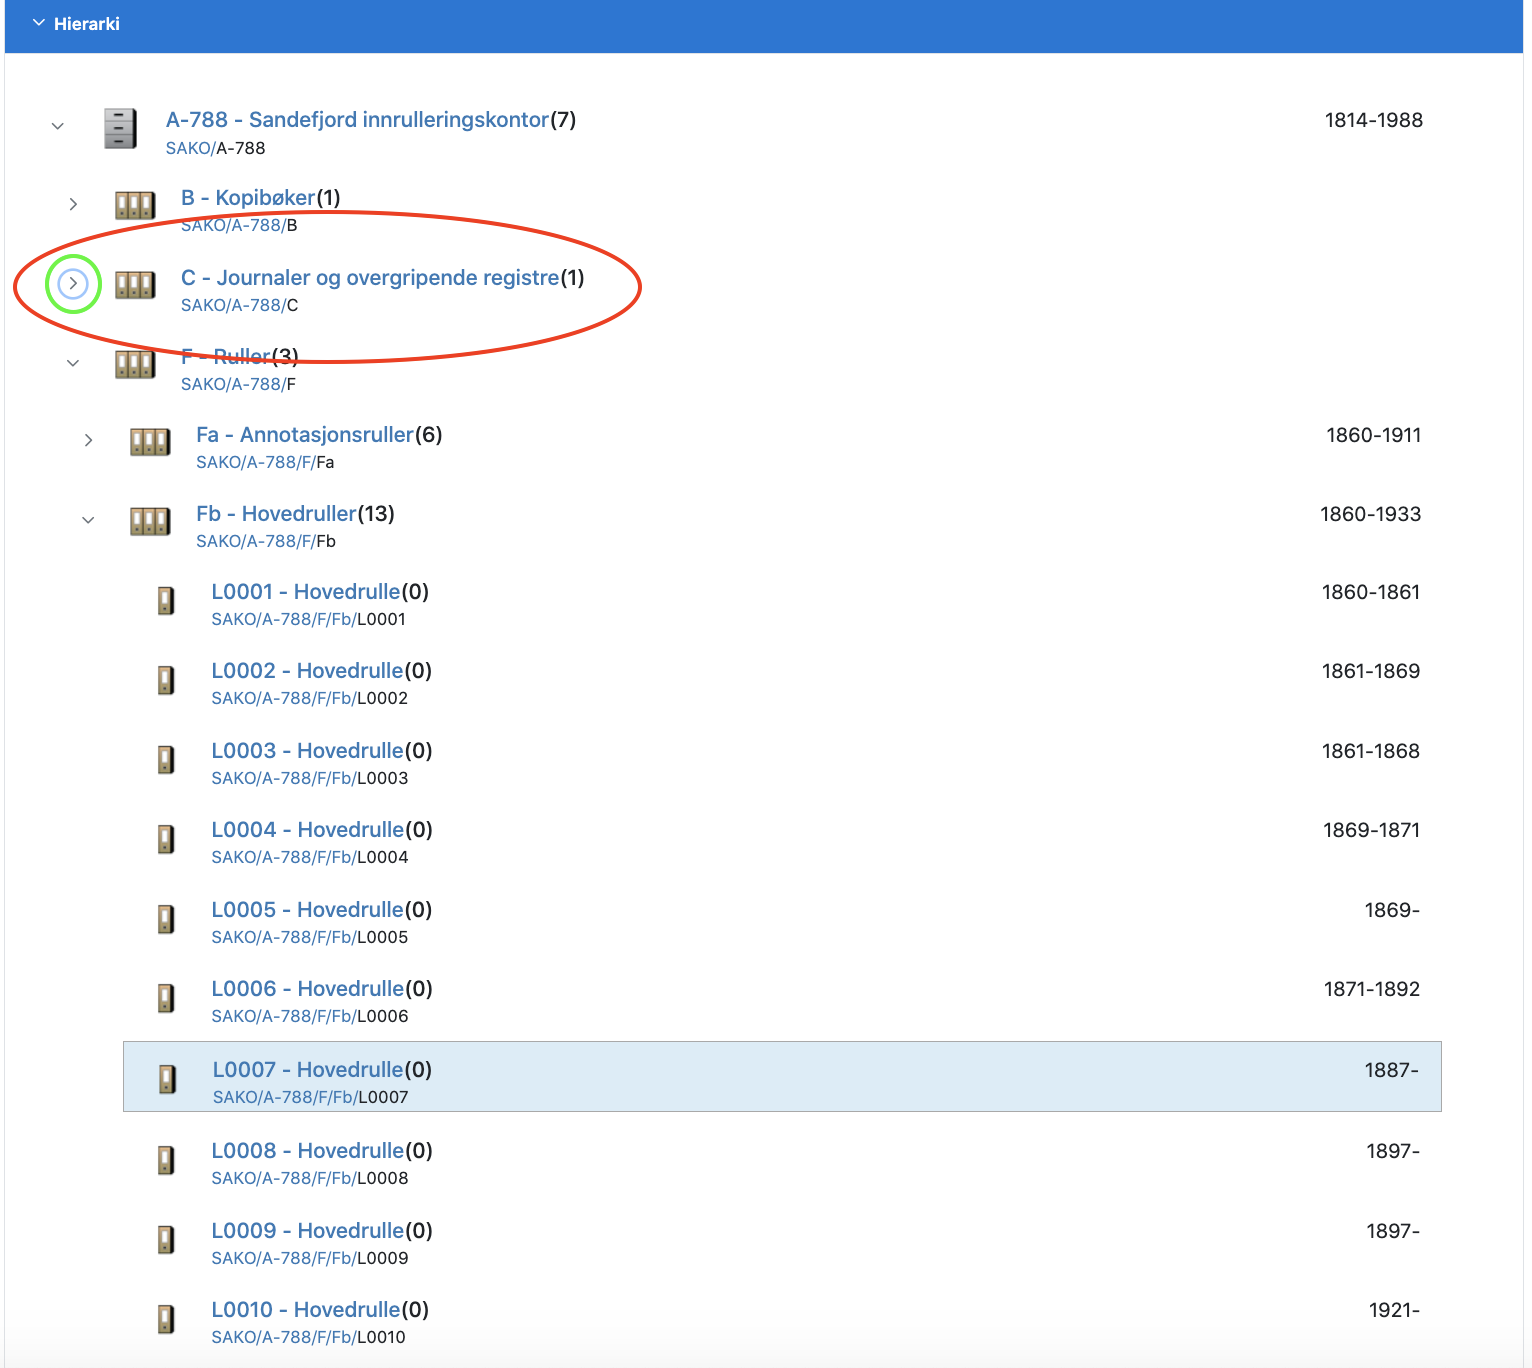The width and height of the screenshot is (1532, 1368).
Task: Click the single binder icon for L0009
Action: coord(166,1240)
